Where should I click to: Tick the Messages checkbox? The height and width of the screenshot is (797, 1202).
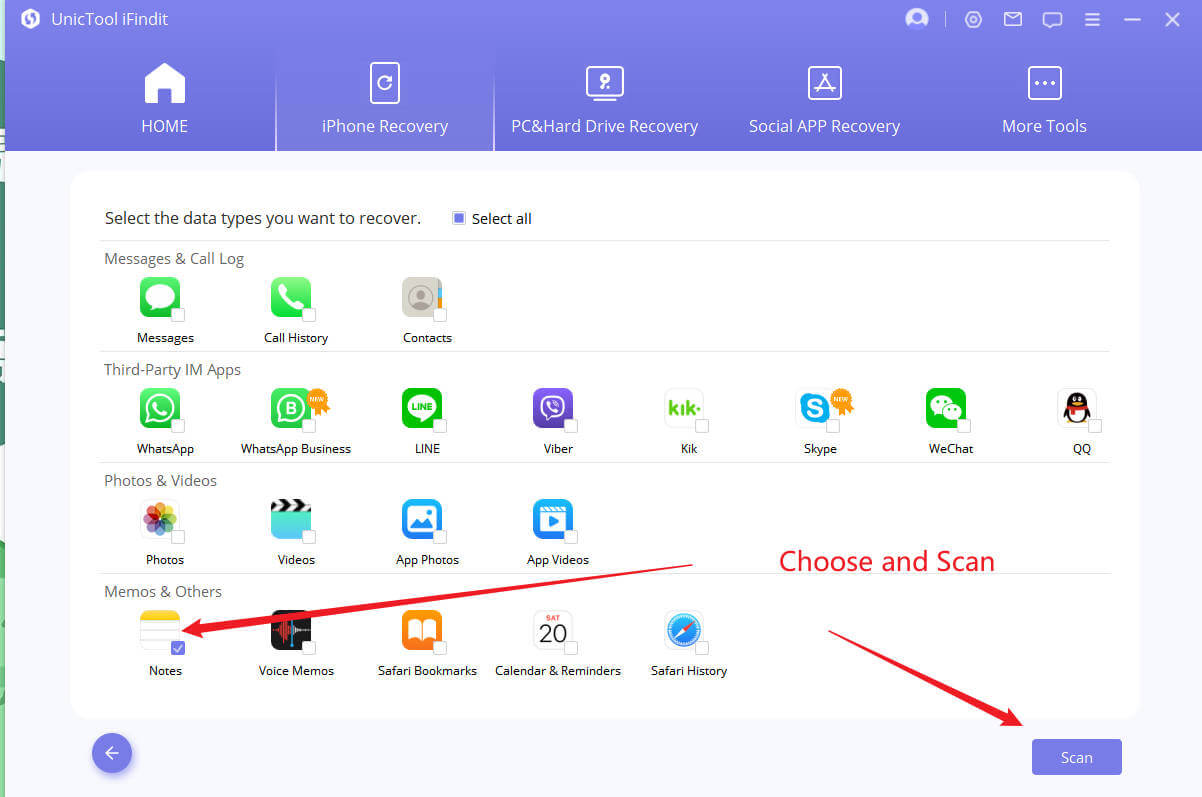tap(178, 315)
